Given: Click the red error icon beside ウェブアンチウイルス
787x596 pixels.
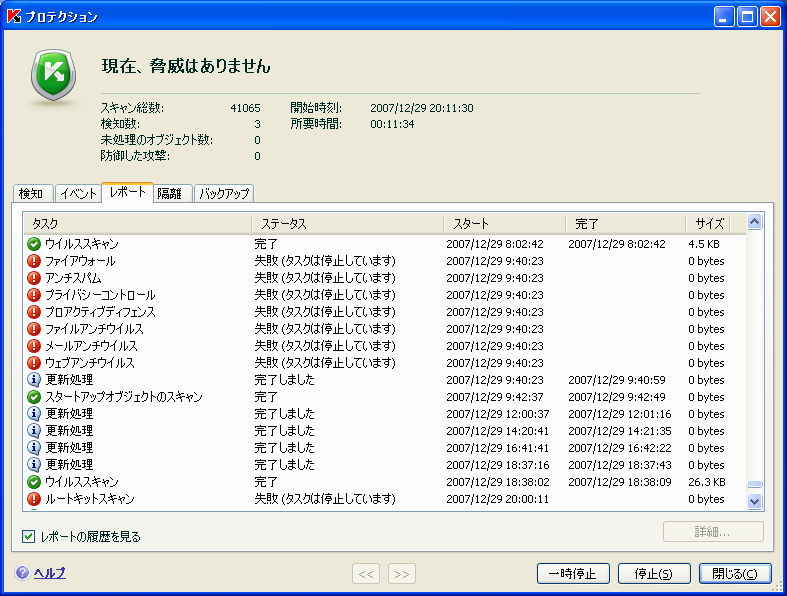Looking at the screenshot, I should pos(34,363).
